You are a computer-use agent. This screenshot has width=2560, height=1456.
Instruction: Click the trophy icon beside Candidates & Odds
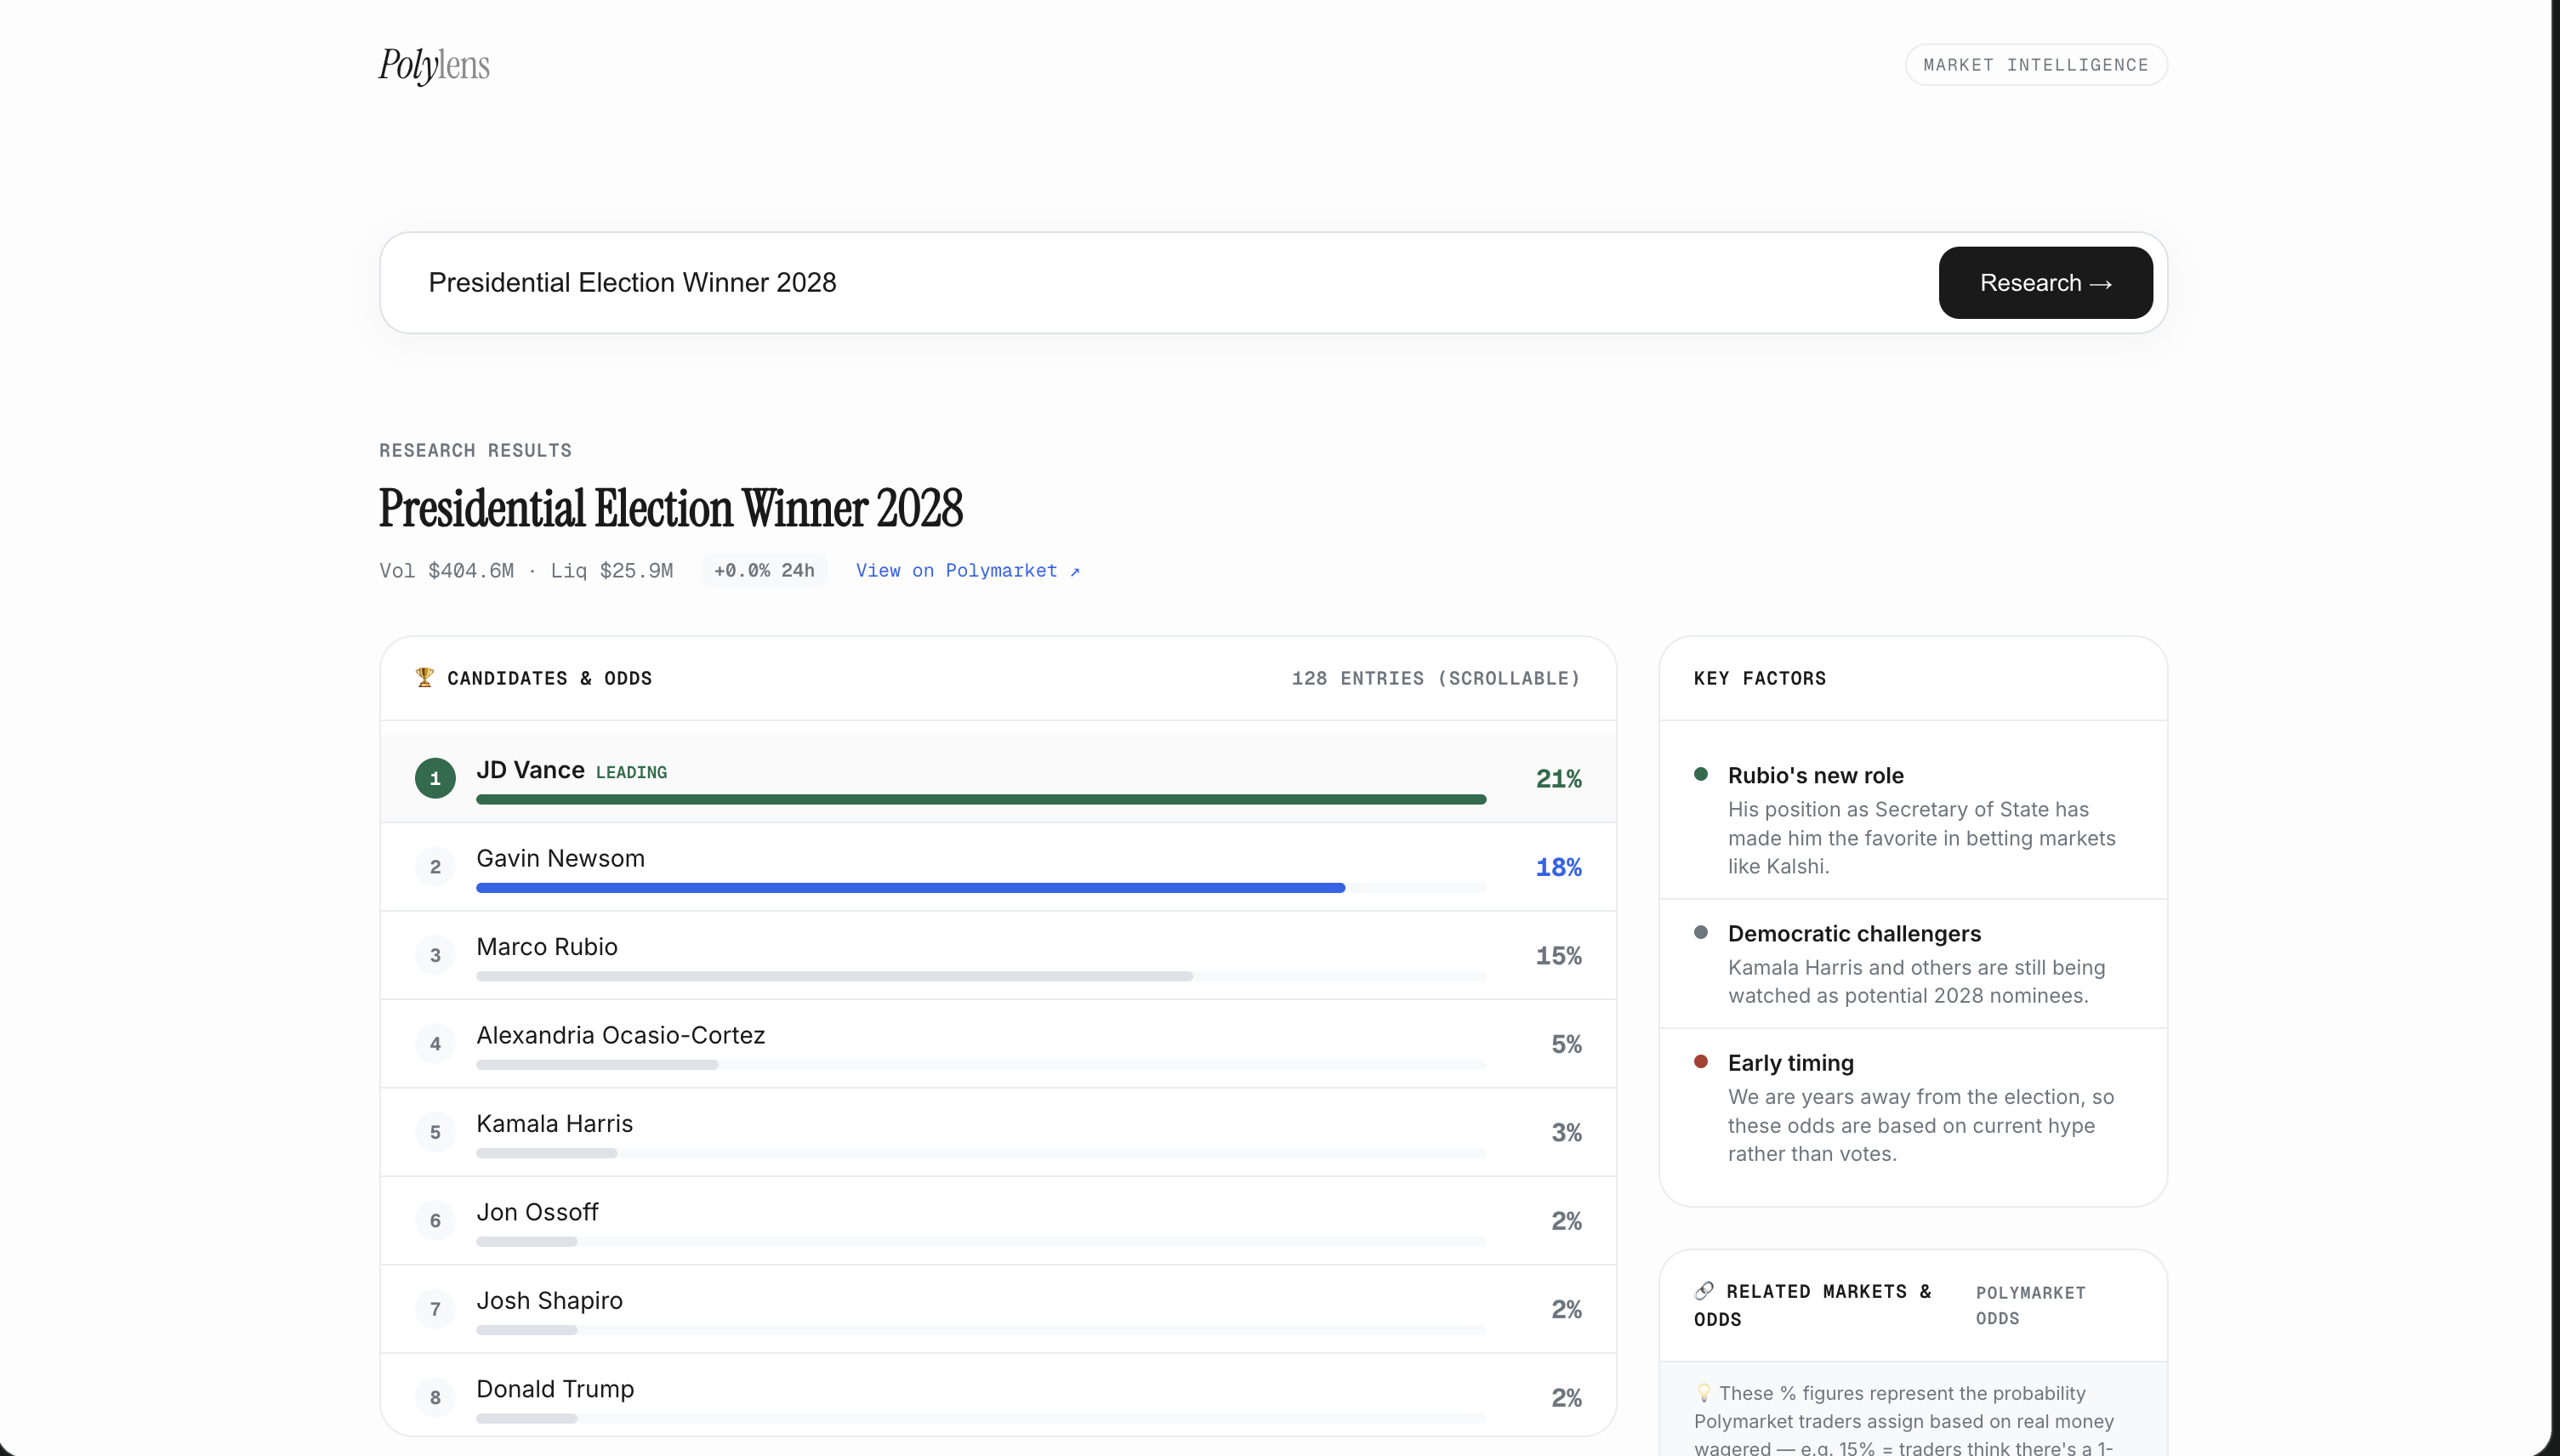(x=424, y=677)
